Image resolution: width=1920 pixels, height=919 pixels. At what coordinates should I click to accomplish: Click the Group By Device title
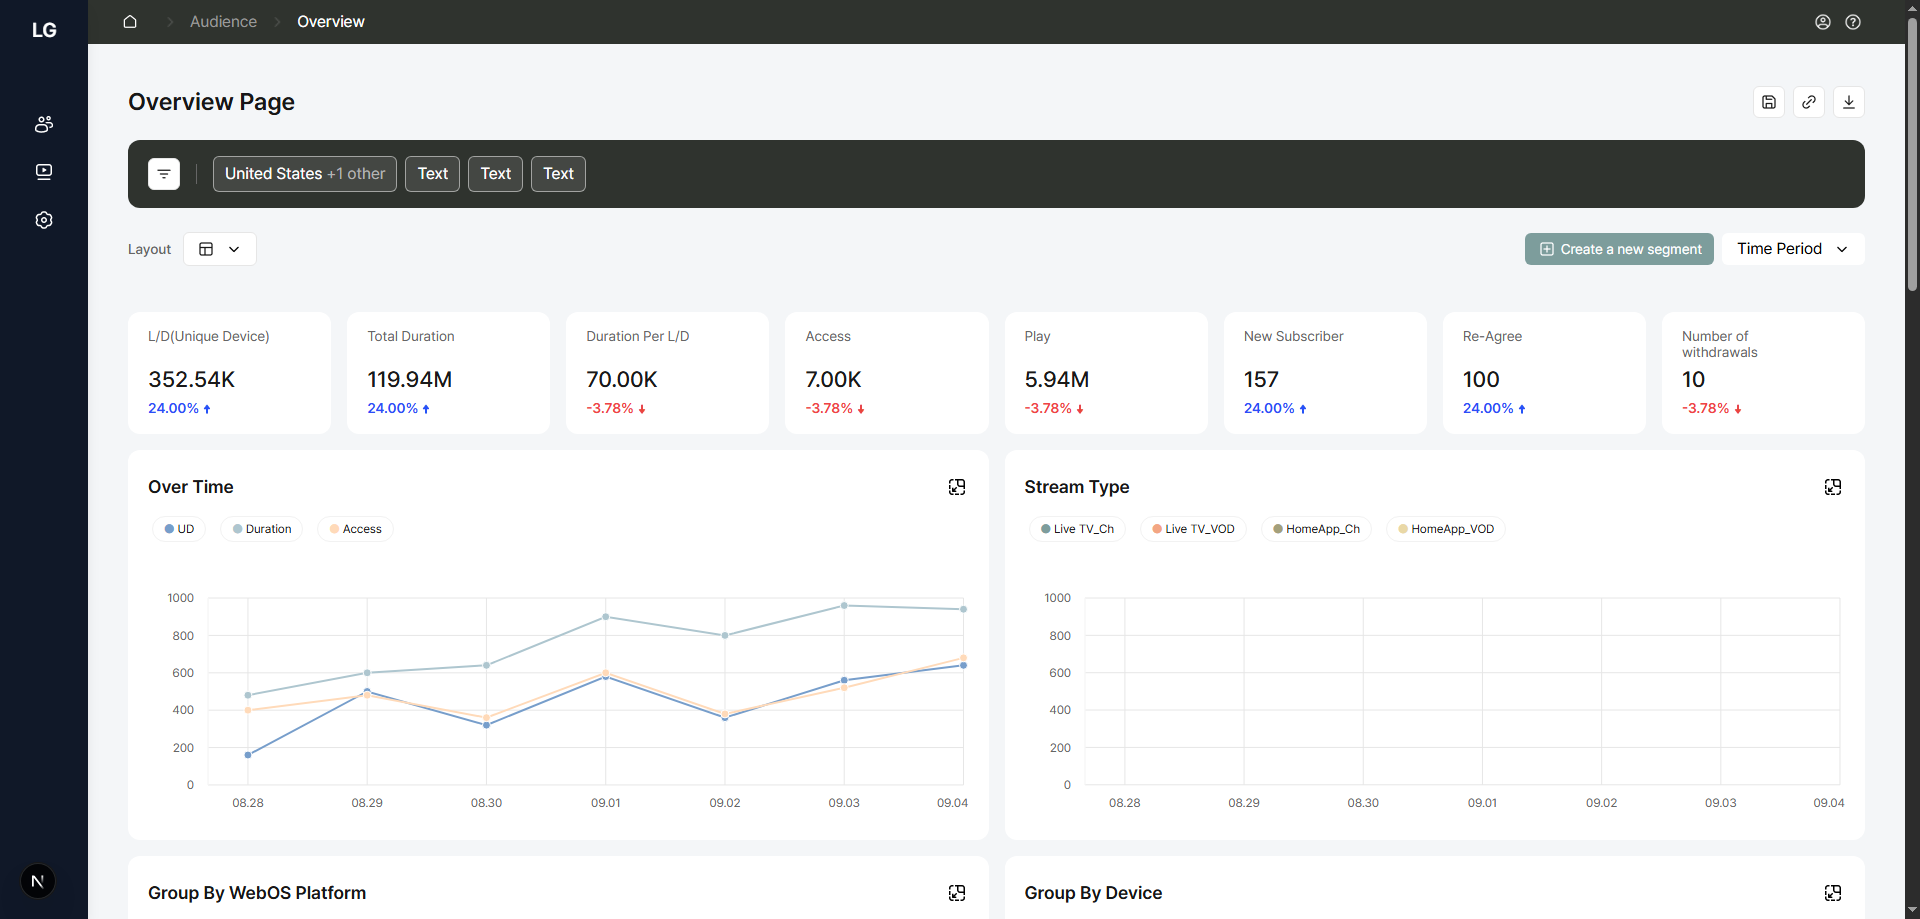1093,893
